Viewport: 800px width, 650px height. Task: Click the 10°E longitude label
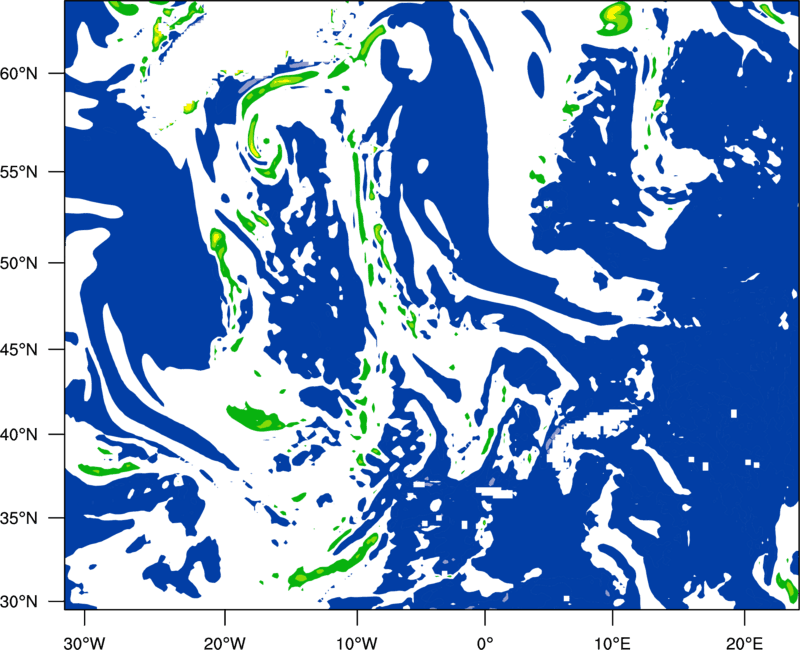click(612, 642)
